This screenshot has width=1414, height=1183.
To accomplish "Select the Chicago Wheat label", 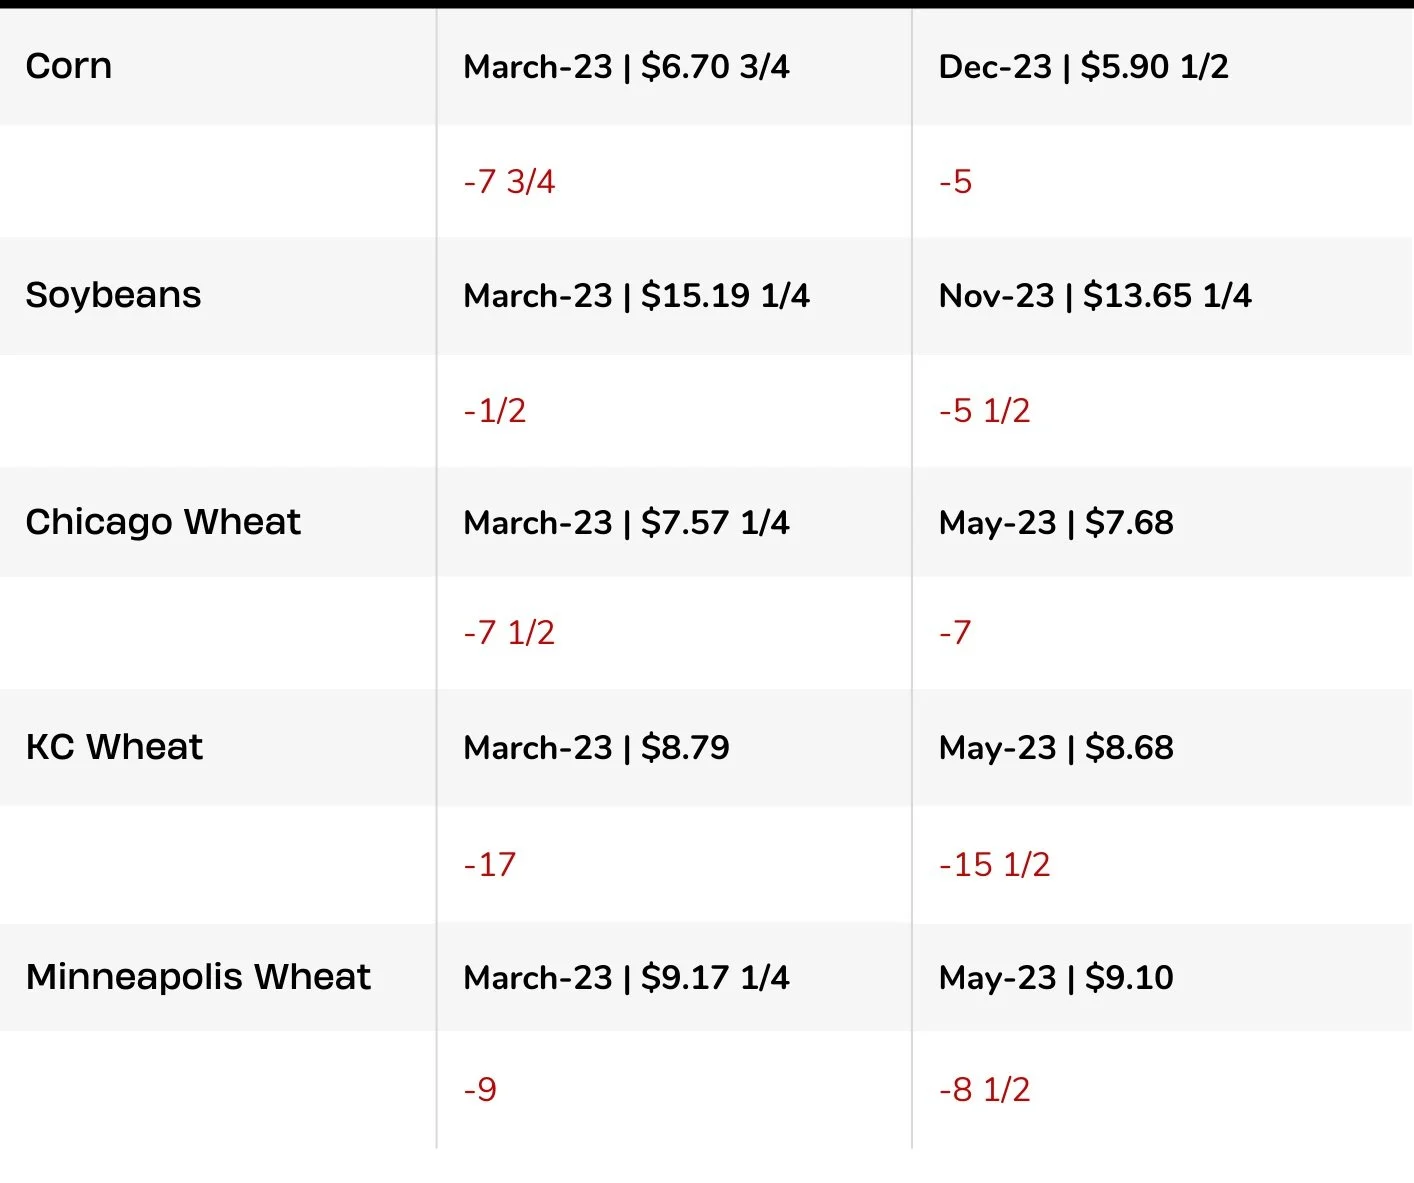I will click(163, 522).
